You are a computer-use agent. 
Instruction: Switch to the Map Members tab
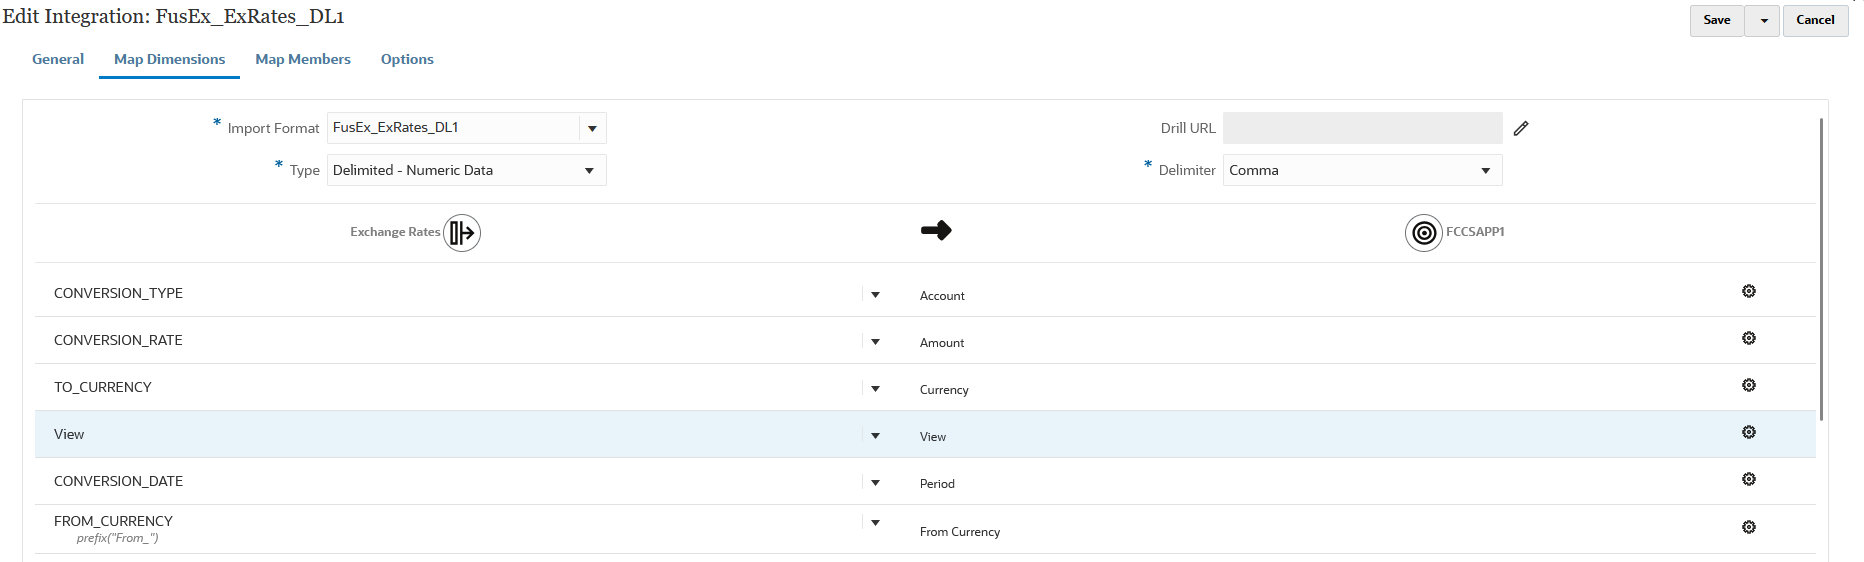pyautogui.click(x=303, y=59)
